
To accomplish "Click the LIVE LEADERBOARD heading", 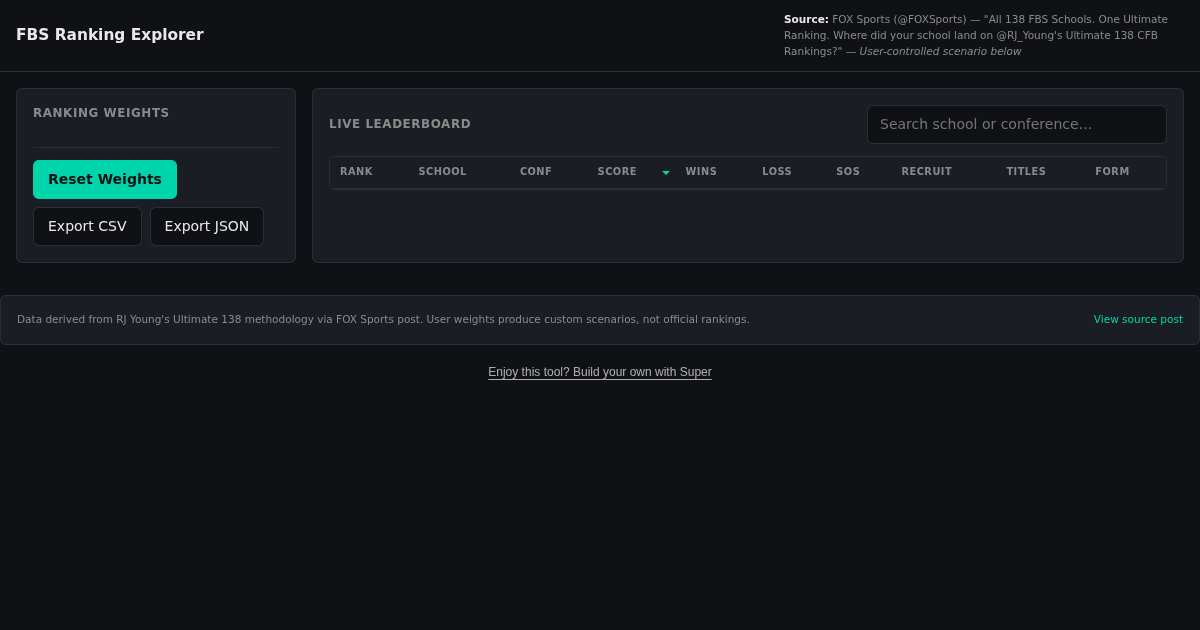I will [x=400, y=124].
